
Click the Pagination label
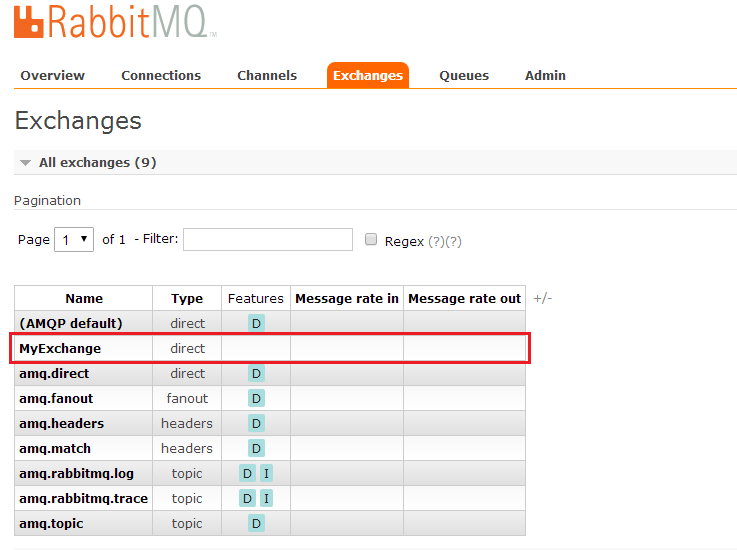tap(47, 200)
